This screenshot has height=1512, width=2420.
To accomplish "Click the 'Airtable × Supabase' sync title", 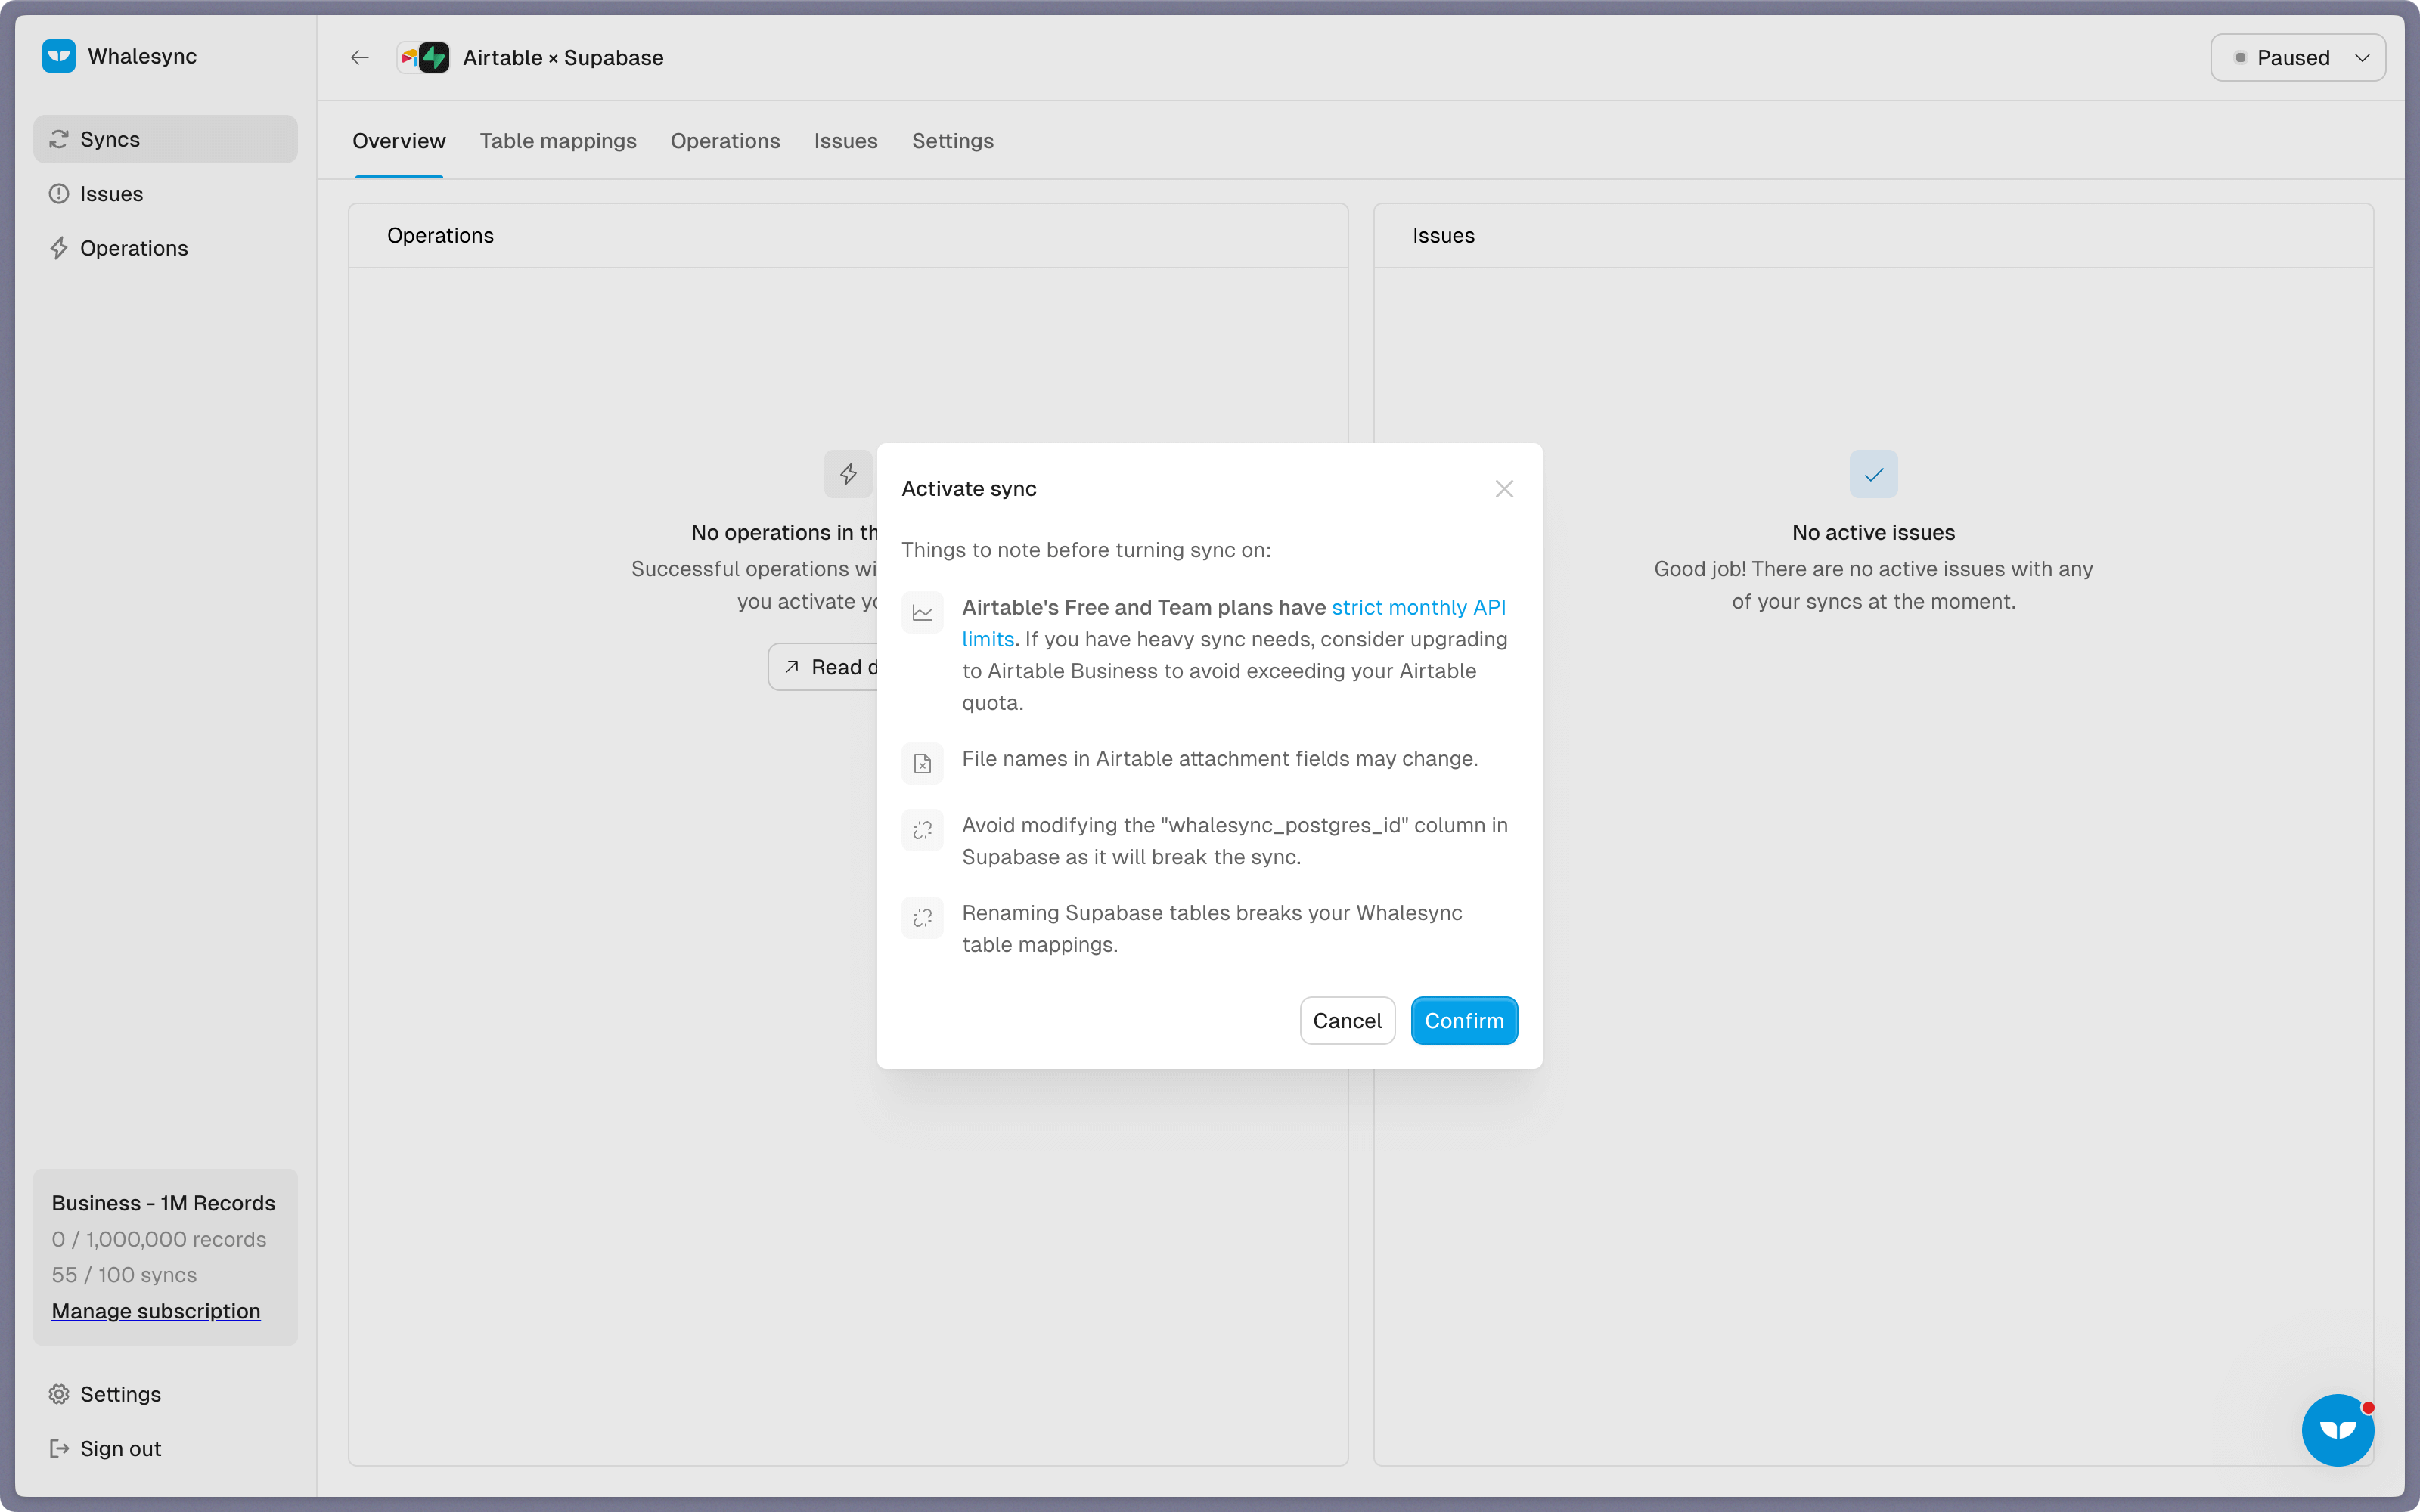I will (x=563, y=58).
